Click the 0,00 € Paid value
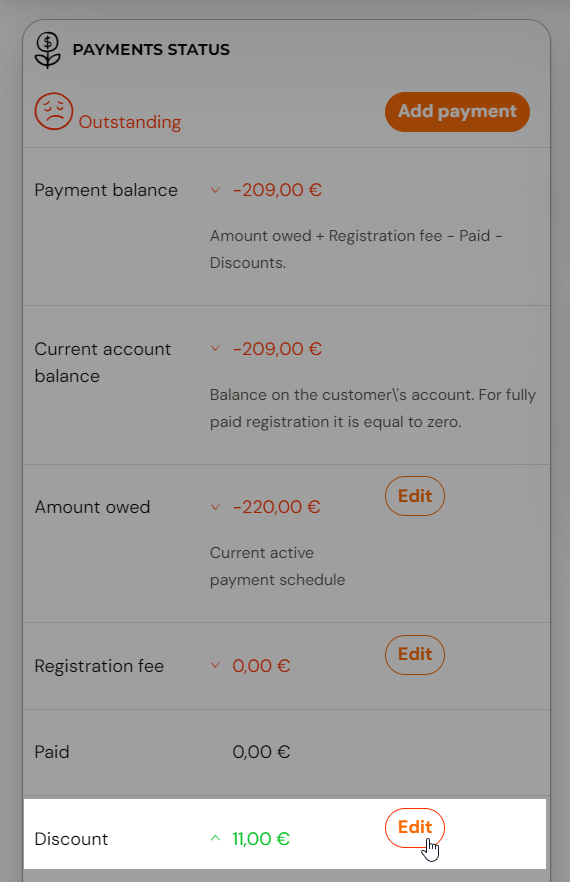This screenshot has height=882, width=570. coord(261,752)
